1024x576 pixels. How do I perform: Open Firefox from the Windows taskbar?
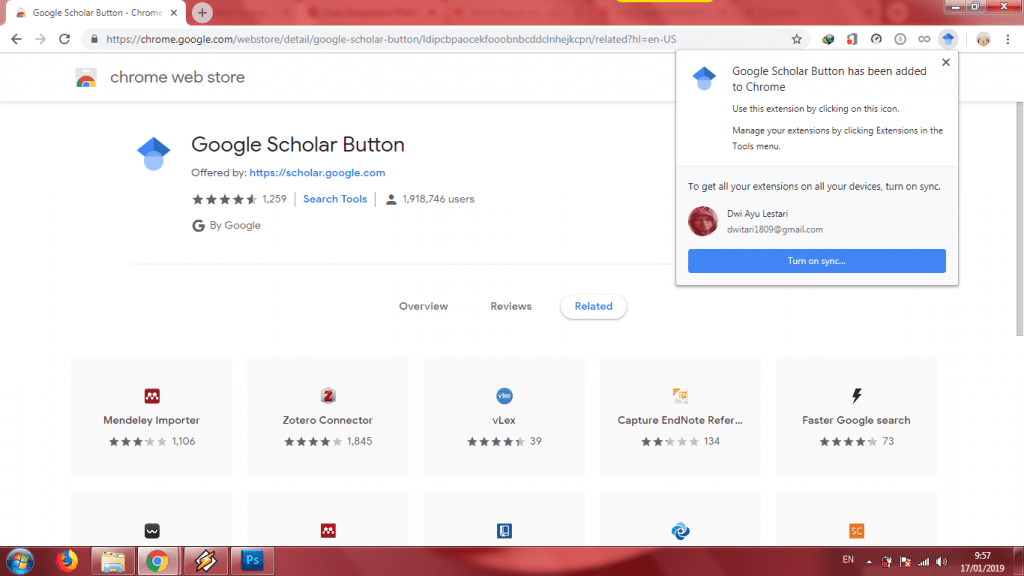pos(69,560)
